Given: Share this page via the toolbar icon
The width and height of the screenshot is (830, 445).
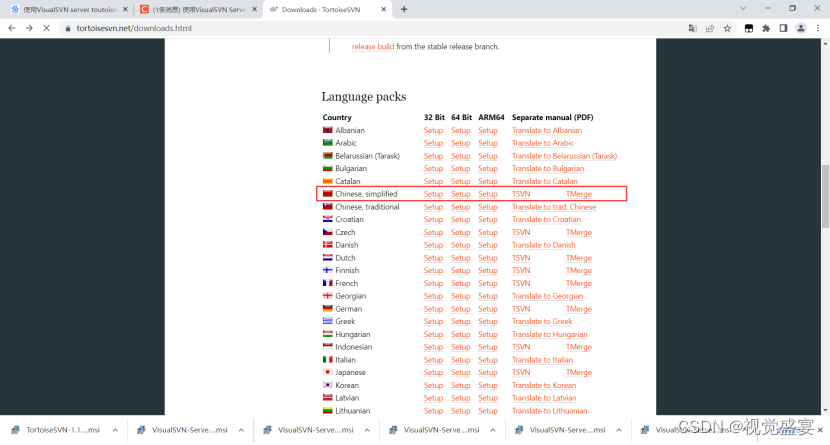Looking at the screenshot, I should point(710,28).
